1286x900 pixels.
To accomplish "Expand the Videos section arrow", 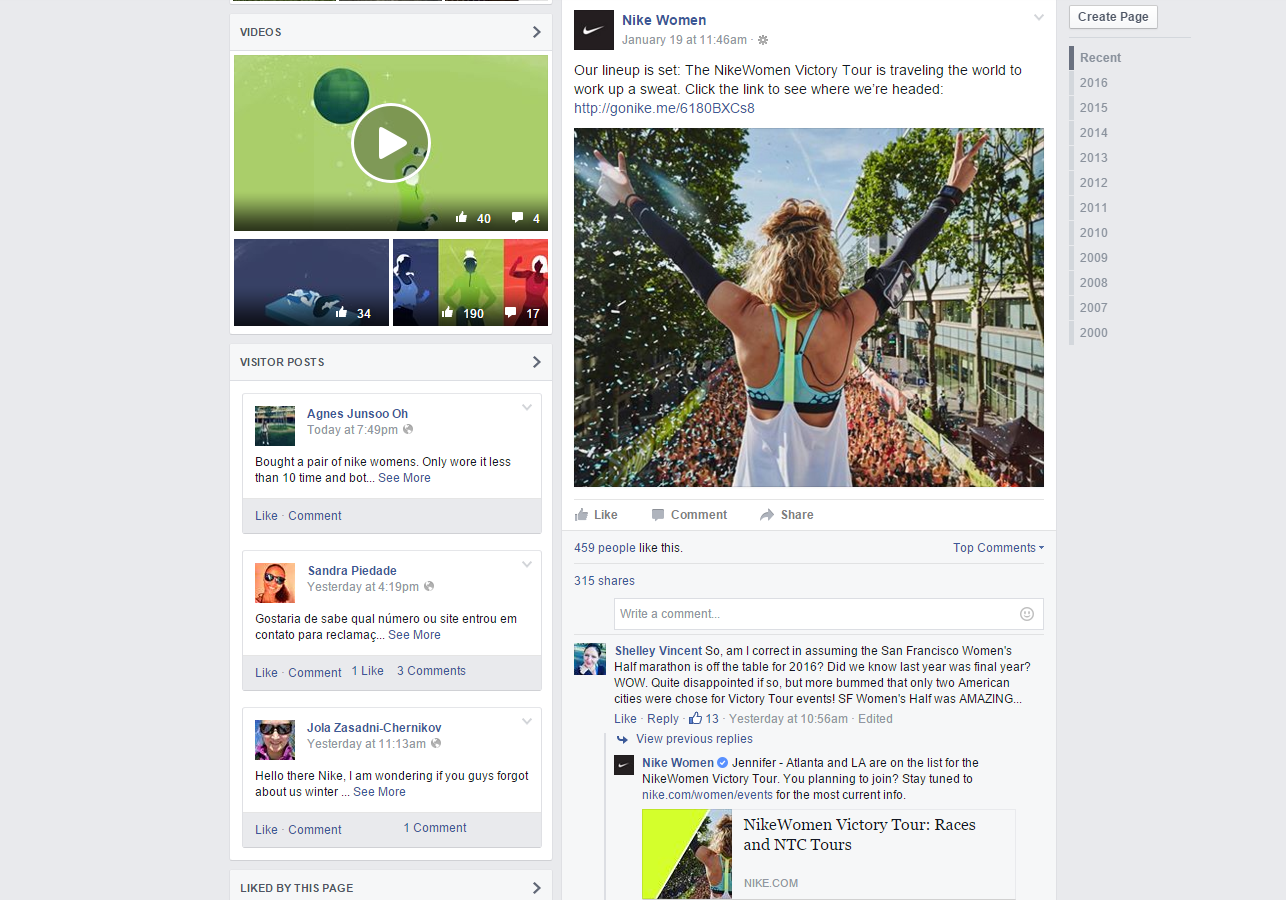I will tap(536, 32).
